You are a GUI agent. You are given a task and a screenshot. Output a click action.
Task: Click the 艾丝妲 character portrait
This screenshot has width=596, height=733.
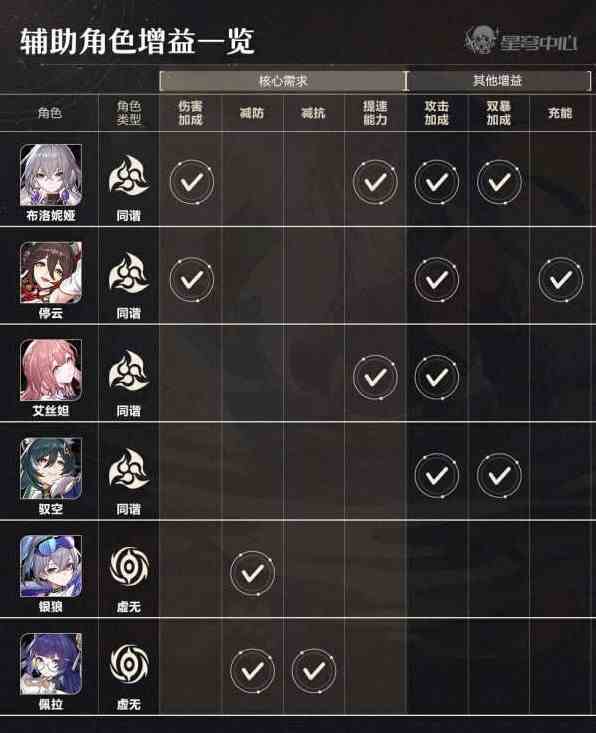(51, 370)
